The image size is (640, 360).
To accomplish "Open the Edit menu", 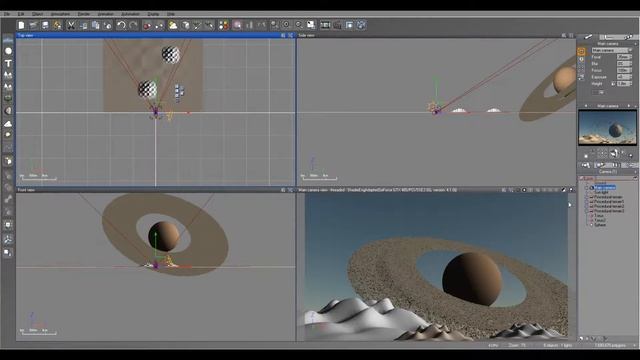I will coord(21,14).
